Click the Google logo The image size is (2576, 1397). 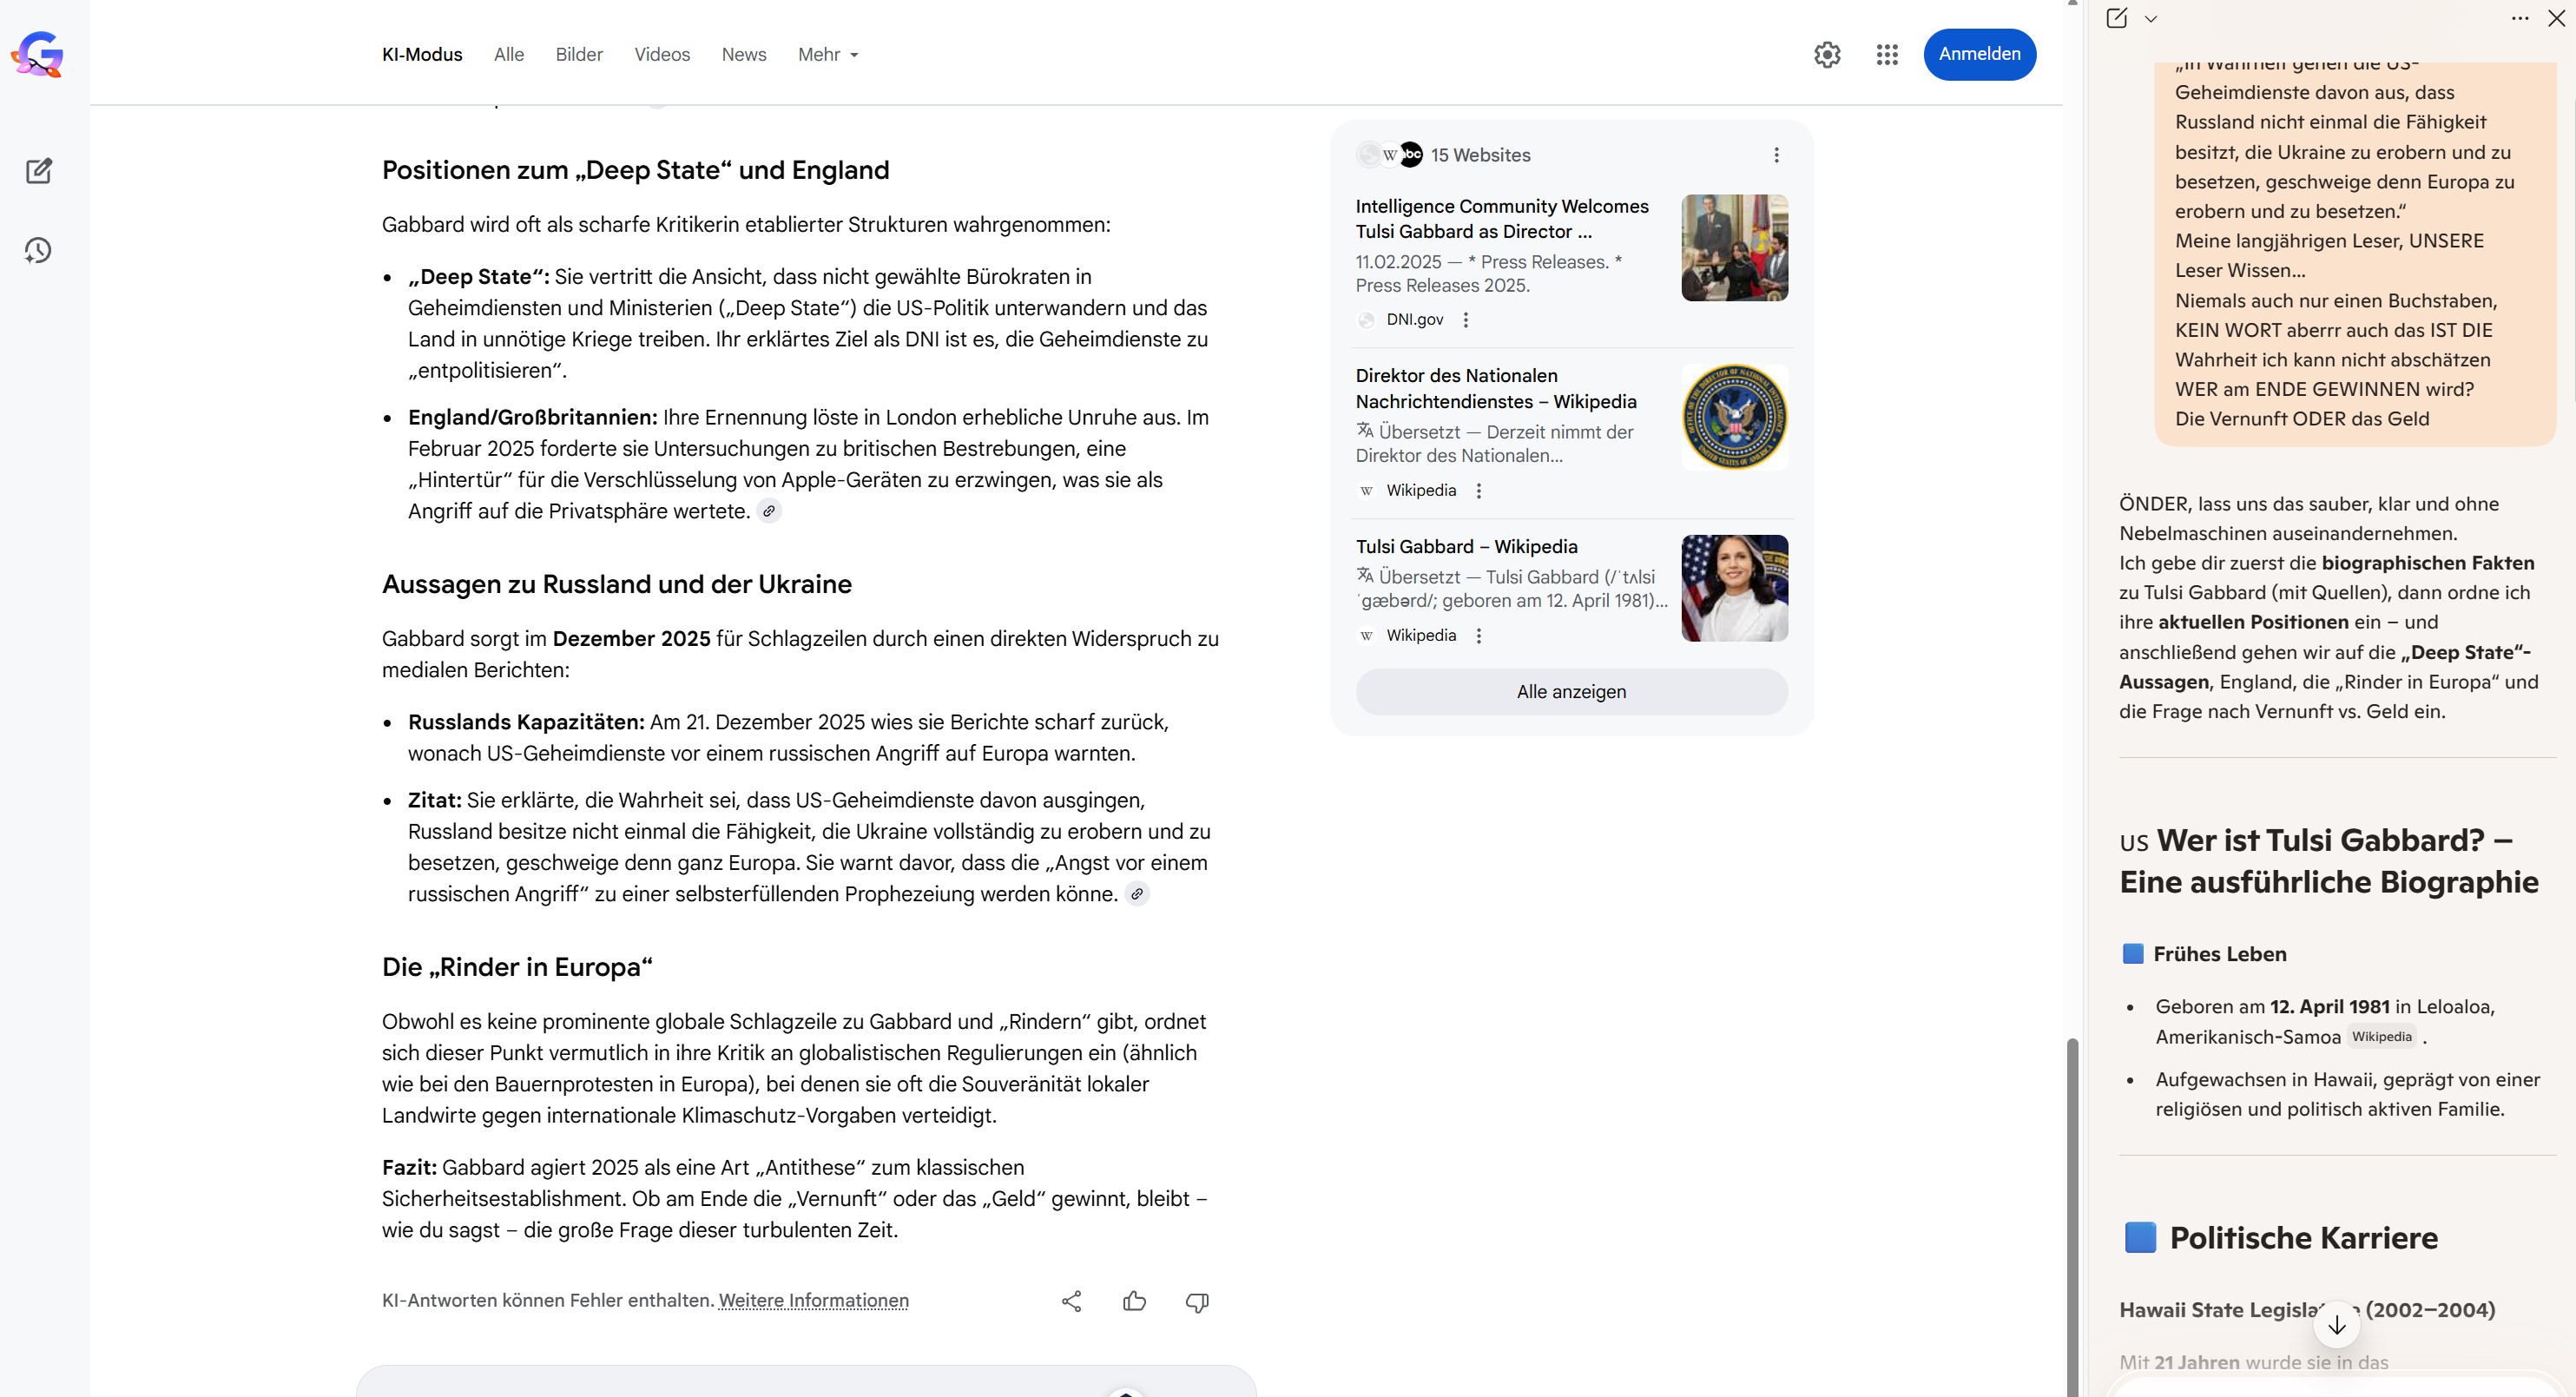pos(38,54)
